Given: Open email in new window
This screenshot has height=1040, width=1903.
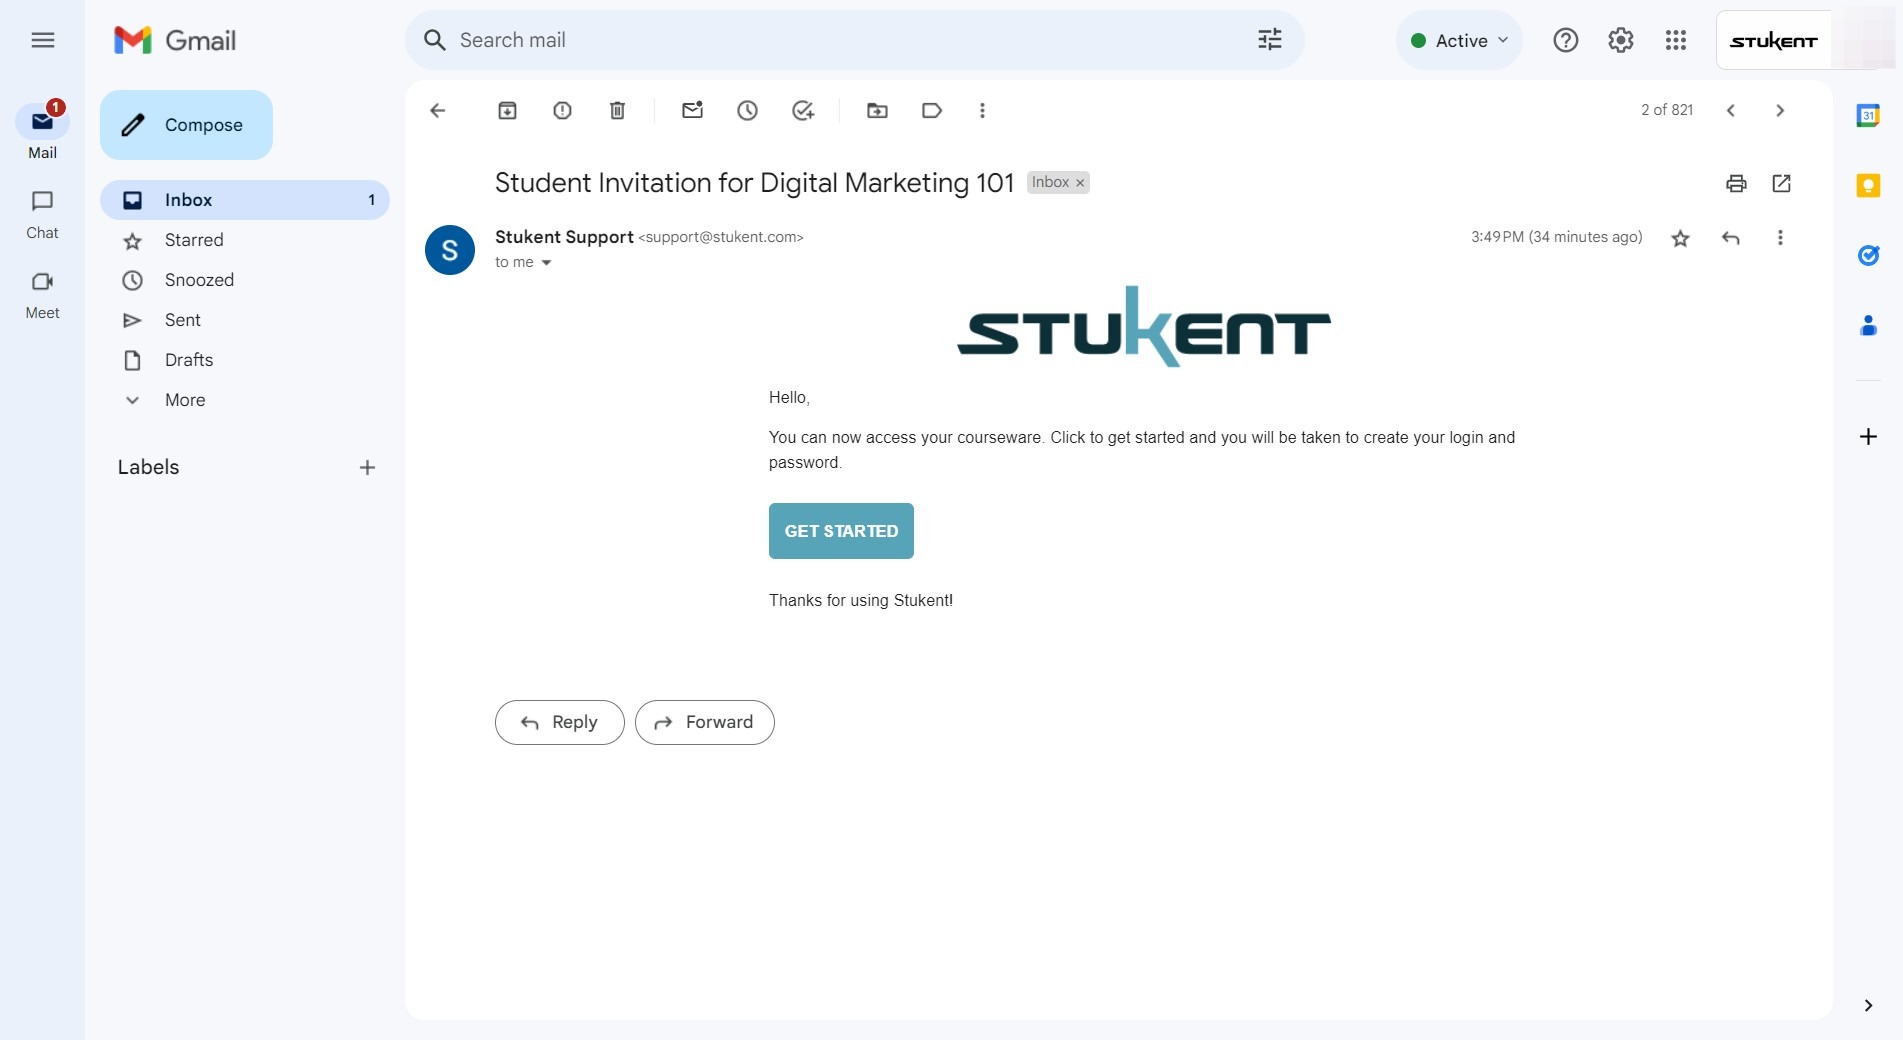Looking at the screenshot, I should (1782, 183).
